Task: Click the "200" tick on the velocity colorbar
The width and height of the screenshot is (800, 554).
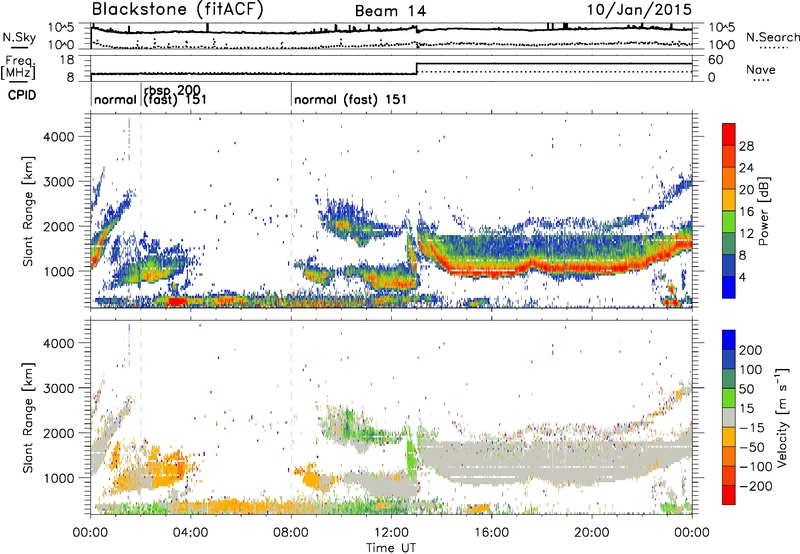Action: pyautogui.click(x=751, y=350)
